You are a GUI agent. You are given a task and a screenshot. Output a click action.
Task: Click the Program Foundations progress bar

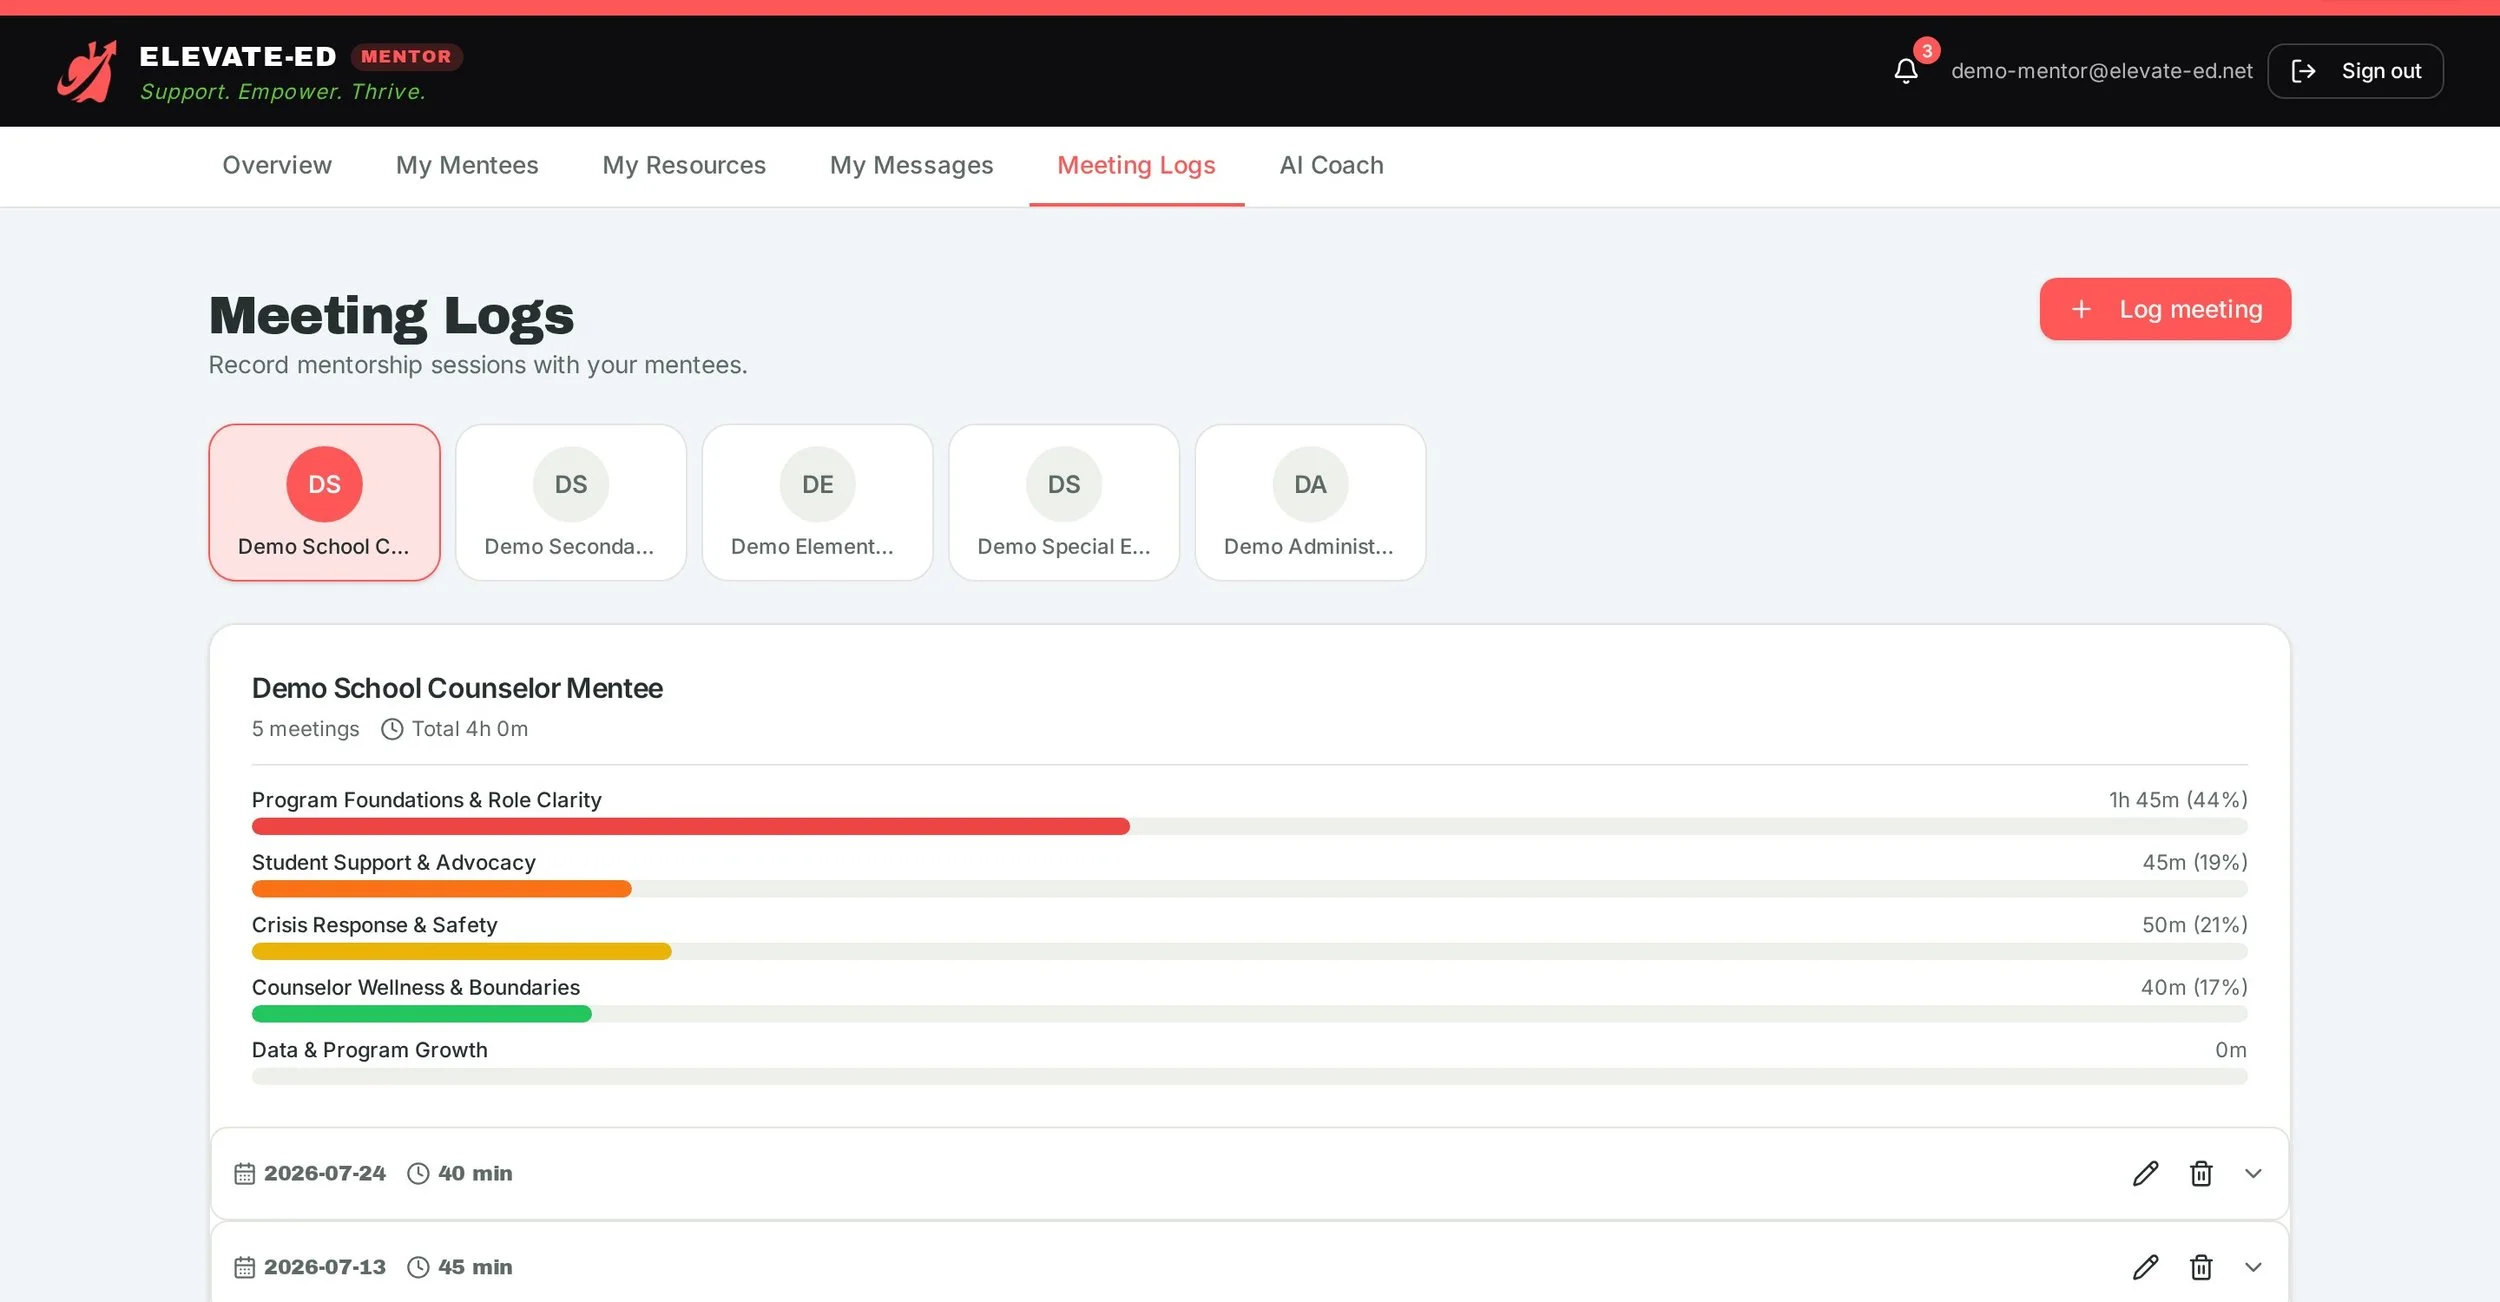(1249, 826)
